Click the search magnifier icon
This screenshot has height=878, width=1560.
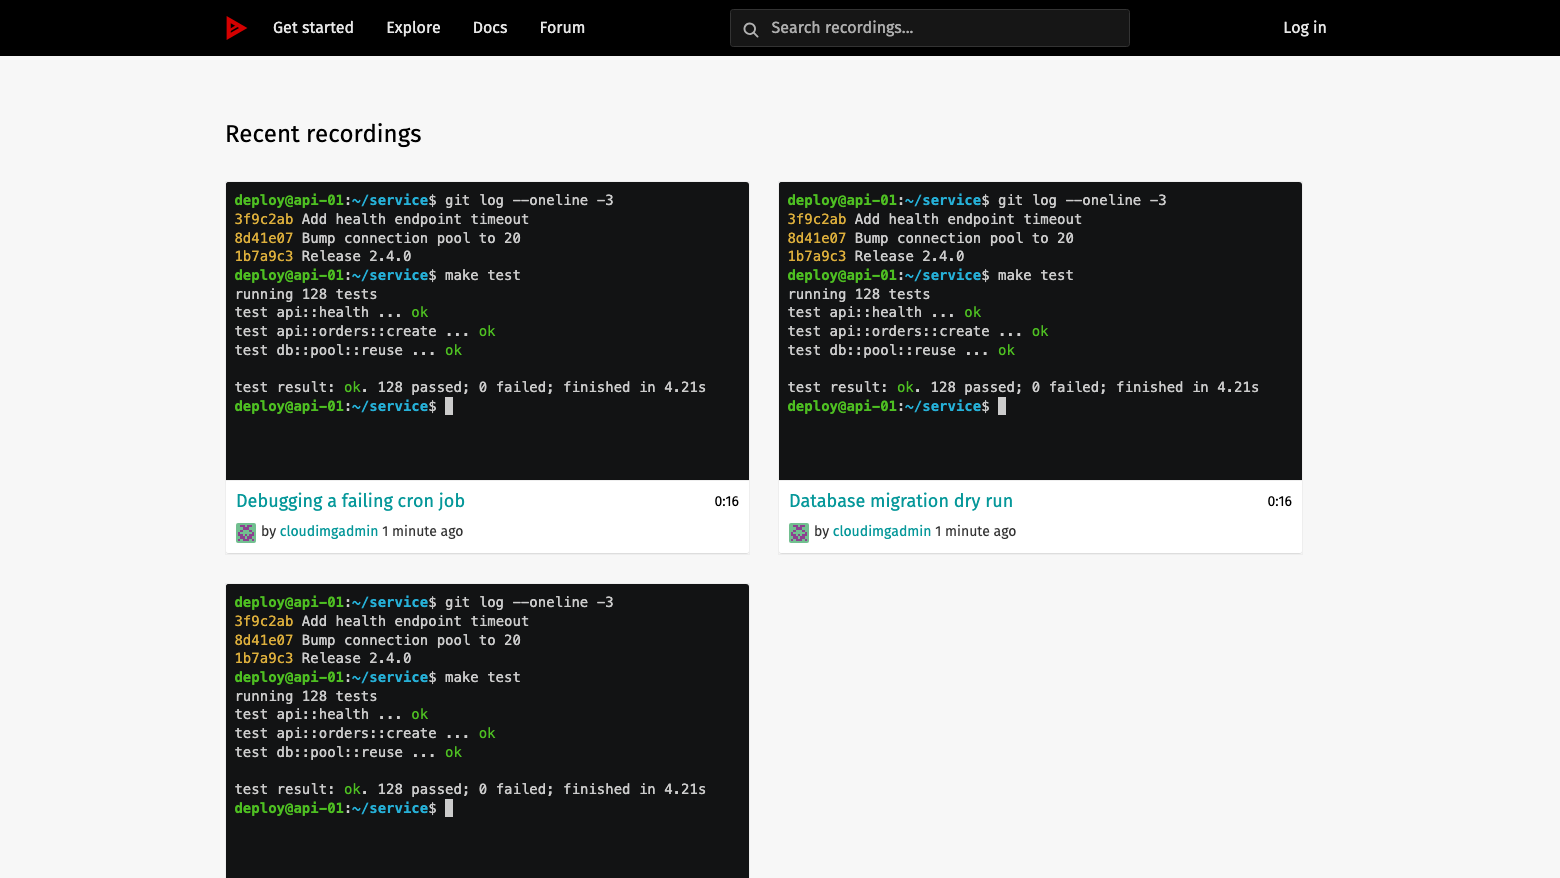point(751,29)
